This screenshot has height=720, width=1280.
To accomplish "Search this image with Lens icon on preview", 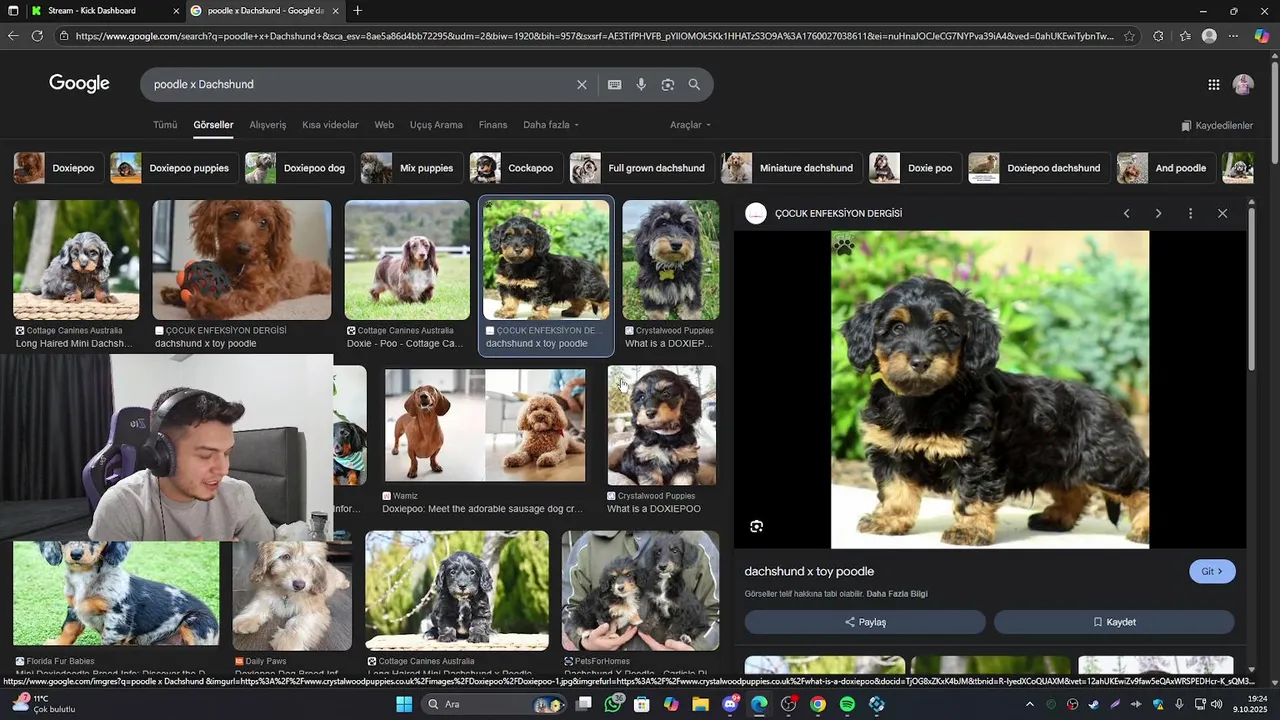I will pos(757,526).
